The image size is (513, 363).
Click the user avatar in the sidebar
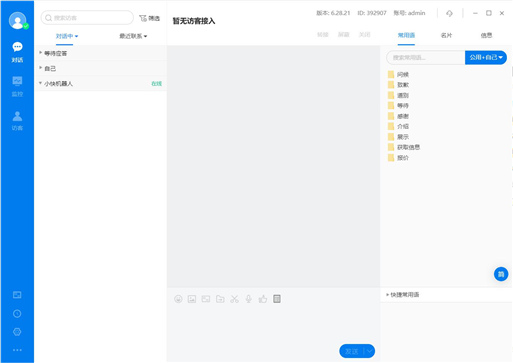click(17, 21)
